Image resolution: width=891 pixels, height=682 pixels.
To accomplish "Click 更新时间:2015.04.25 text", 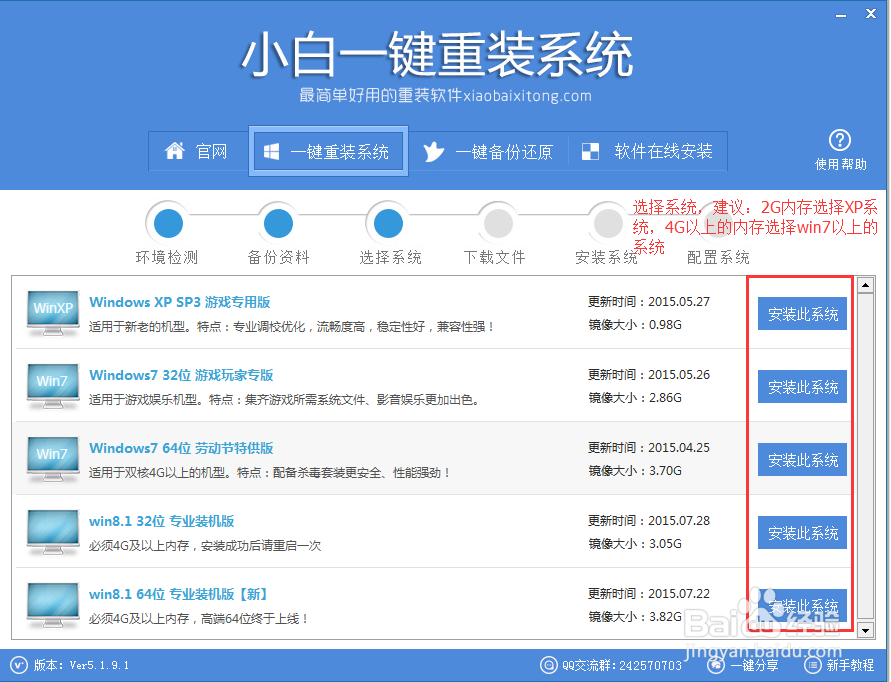I will pos(649,448).
